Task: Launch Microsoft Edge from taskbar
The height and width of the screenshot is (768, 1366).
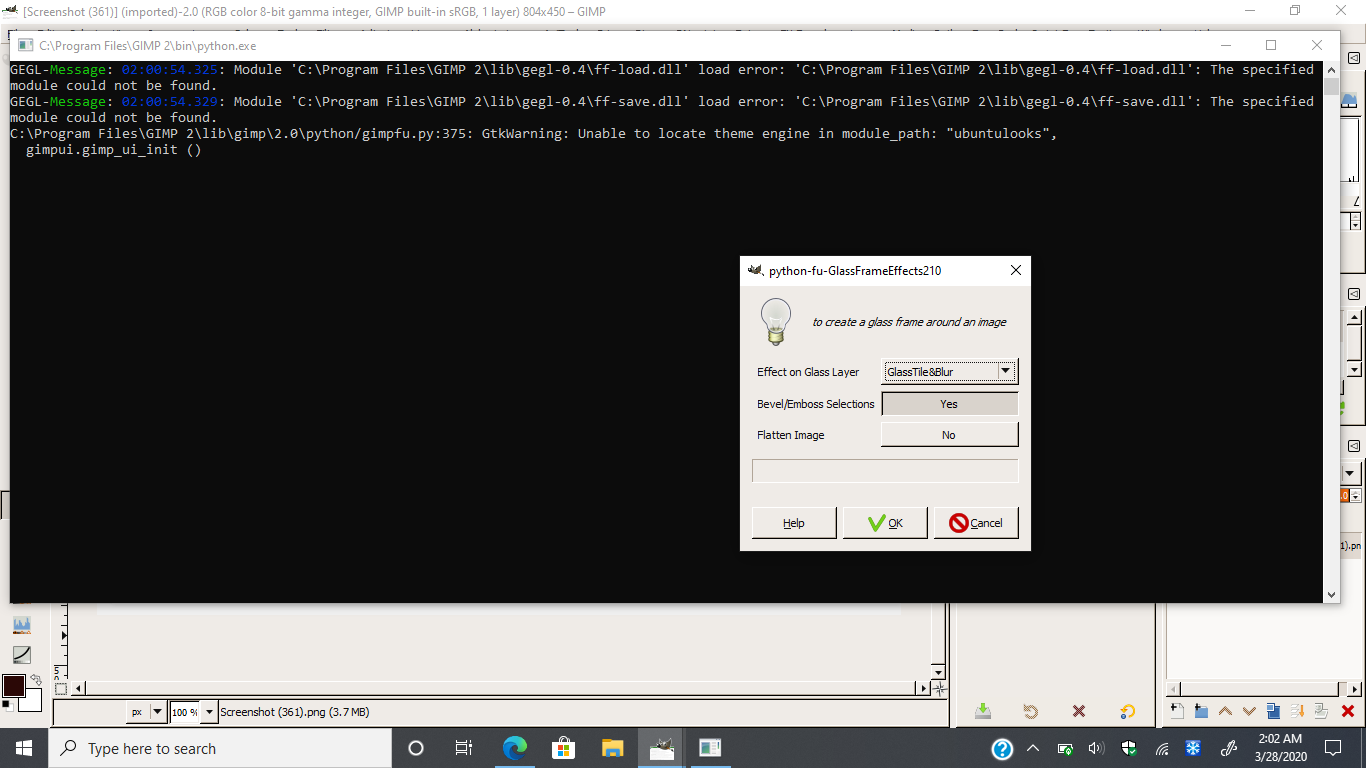Action: (x=515, y=748)
